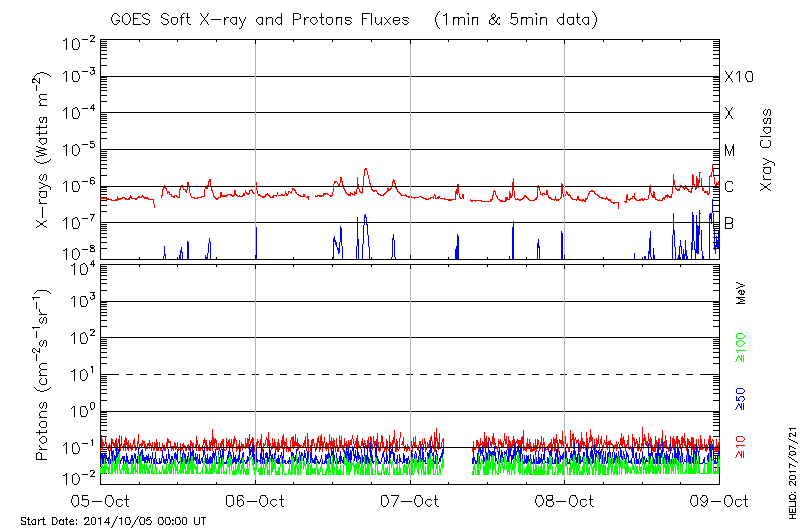Click the "(1min & 5min data)" title text
The height and width of the screenshot is (530, 800).
[x=511, y=21]
